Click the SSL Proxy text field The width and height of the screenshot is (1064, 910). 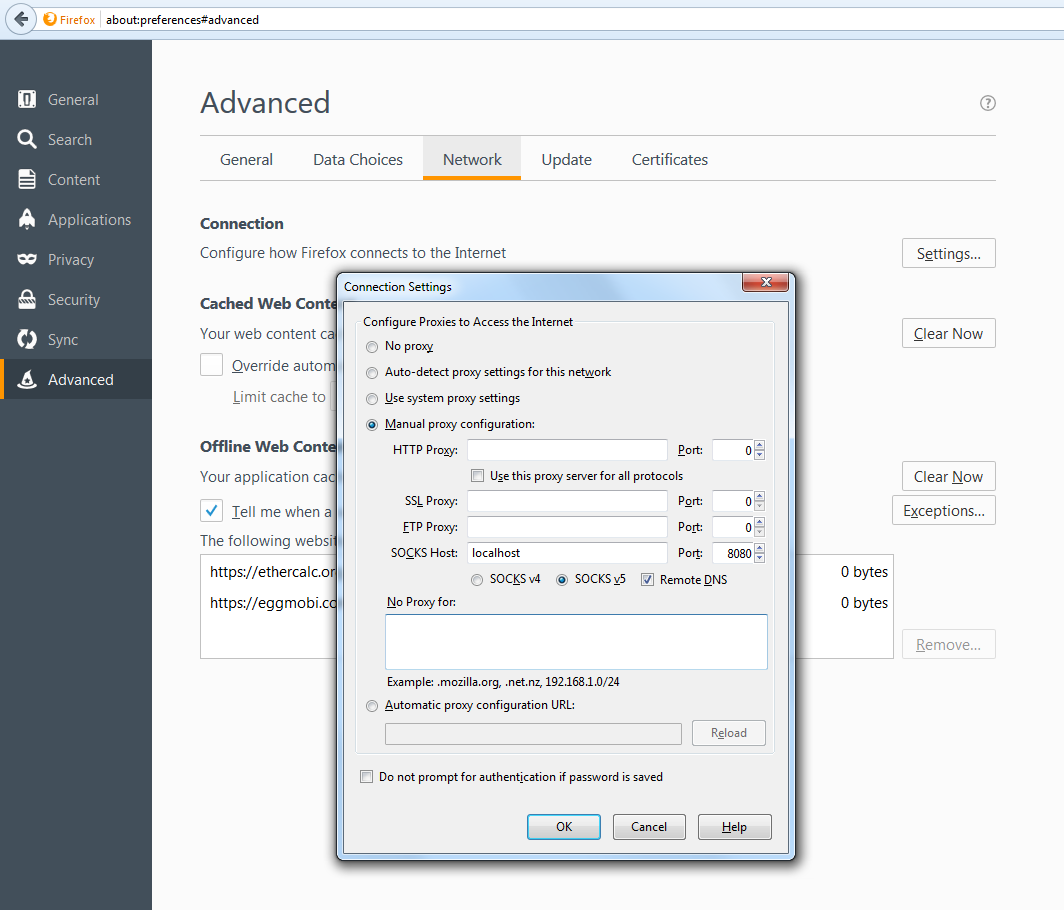coord(567,501)
